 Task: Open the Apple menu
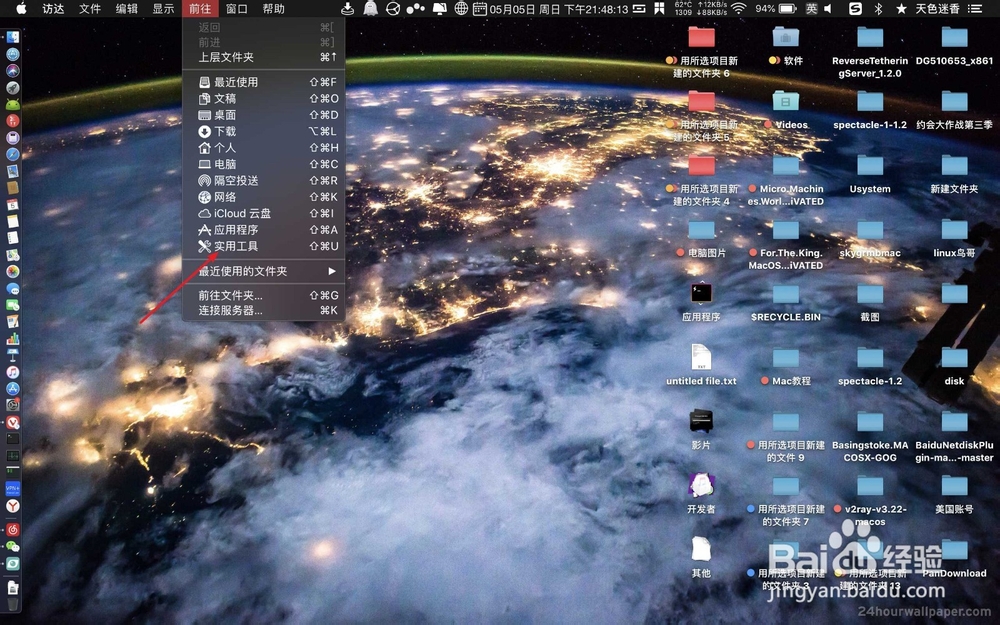[x=20, y=8]
